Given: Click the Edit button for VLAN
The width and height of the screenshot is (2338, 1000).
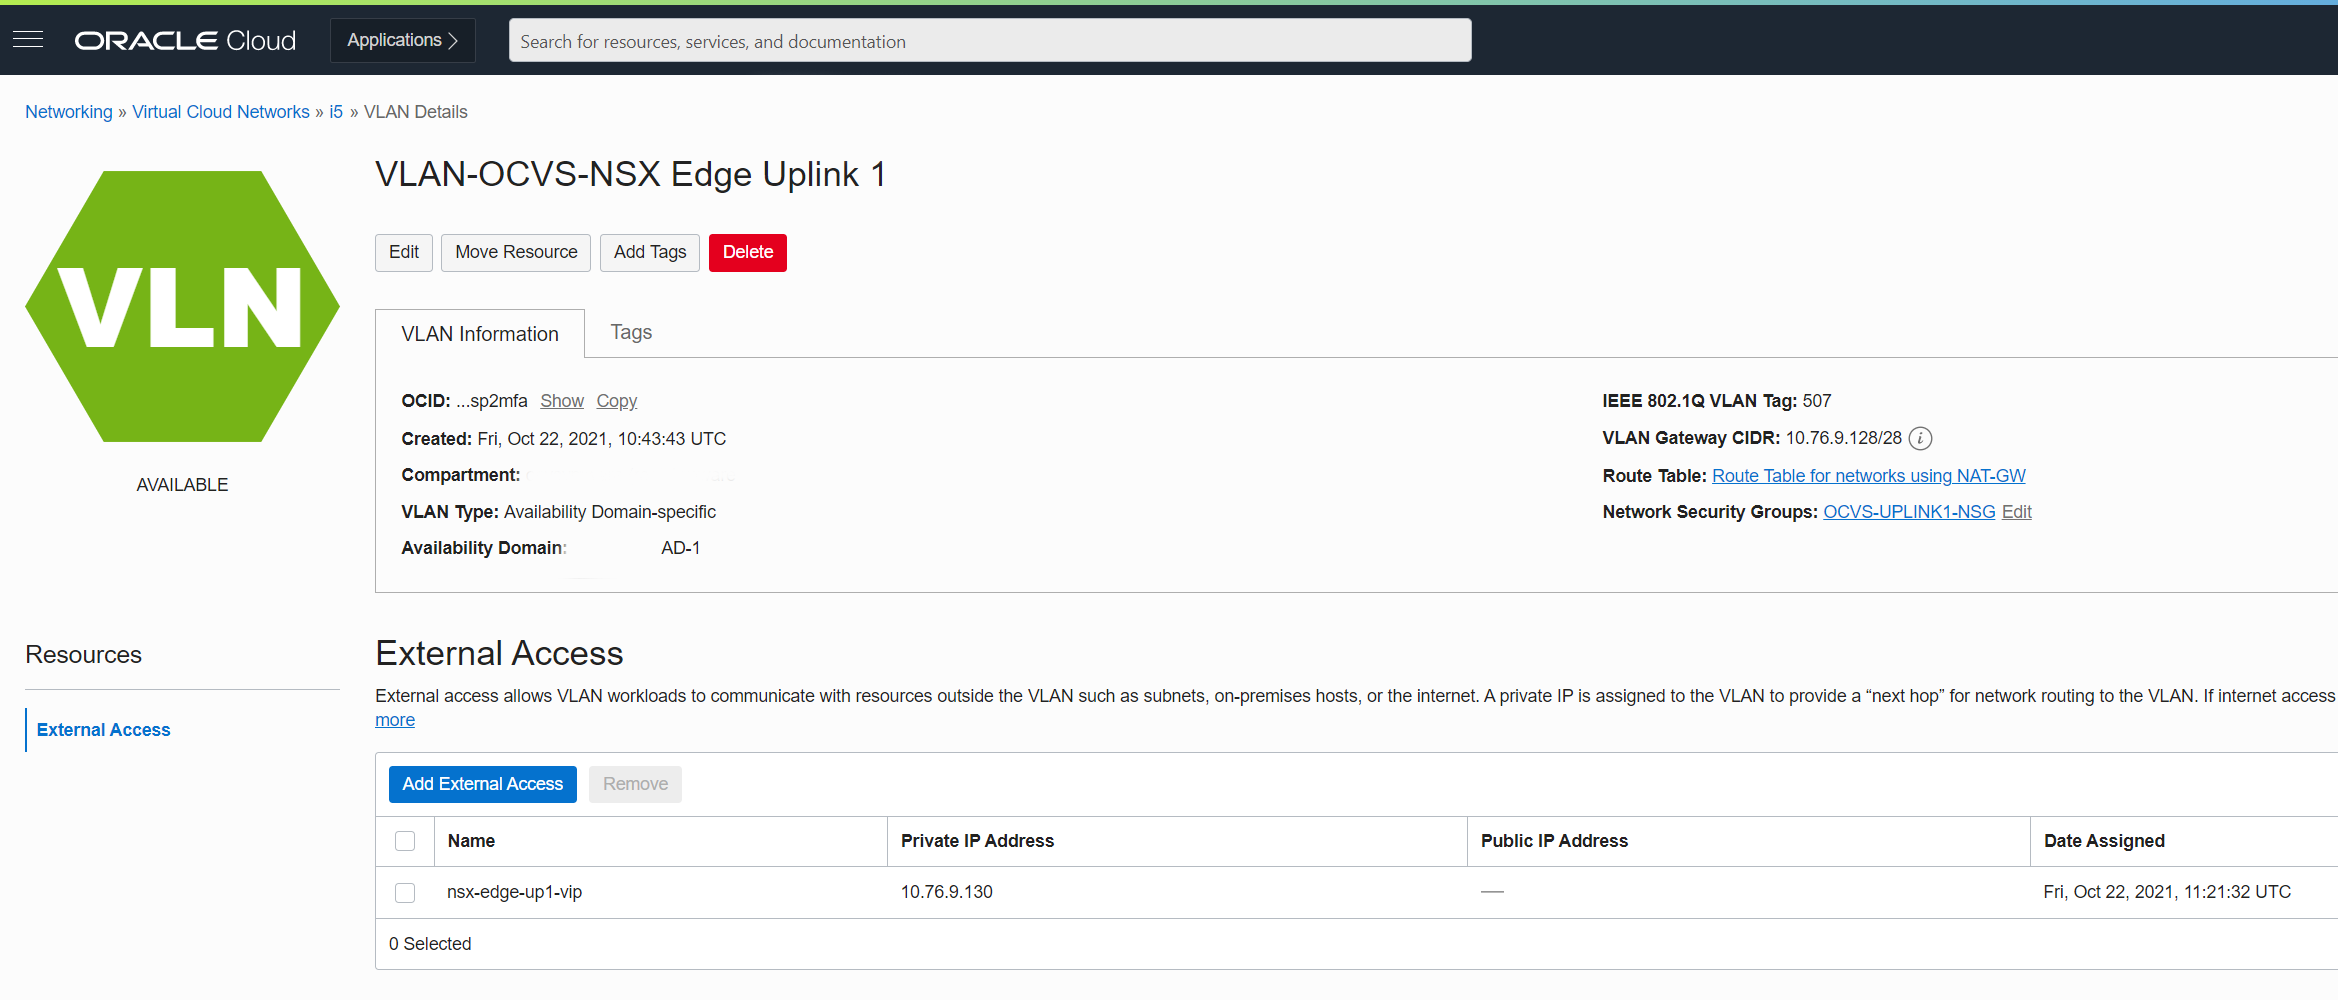Looking at the screenshot, I should tap(404, 252).
